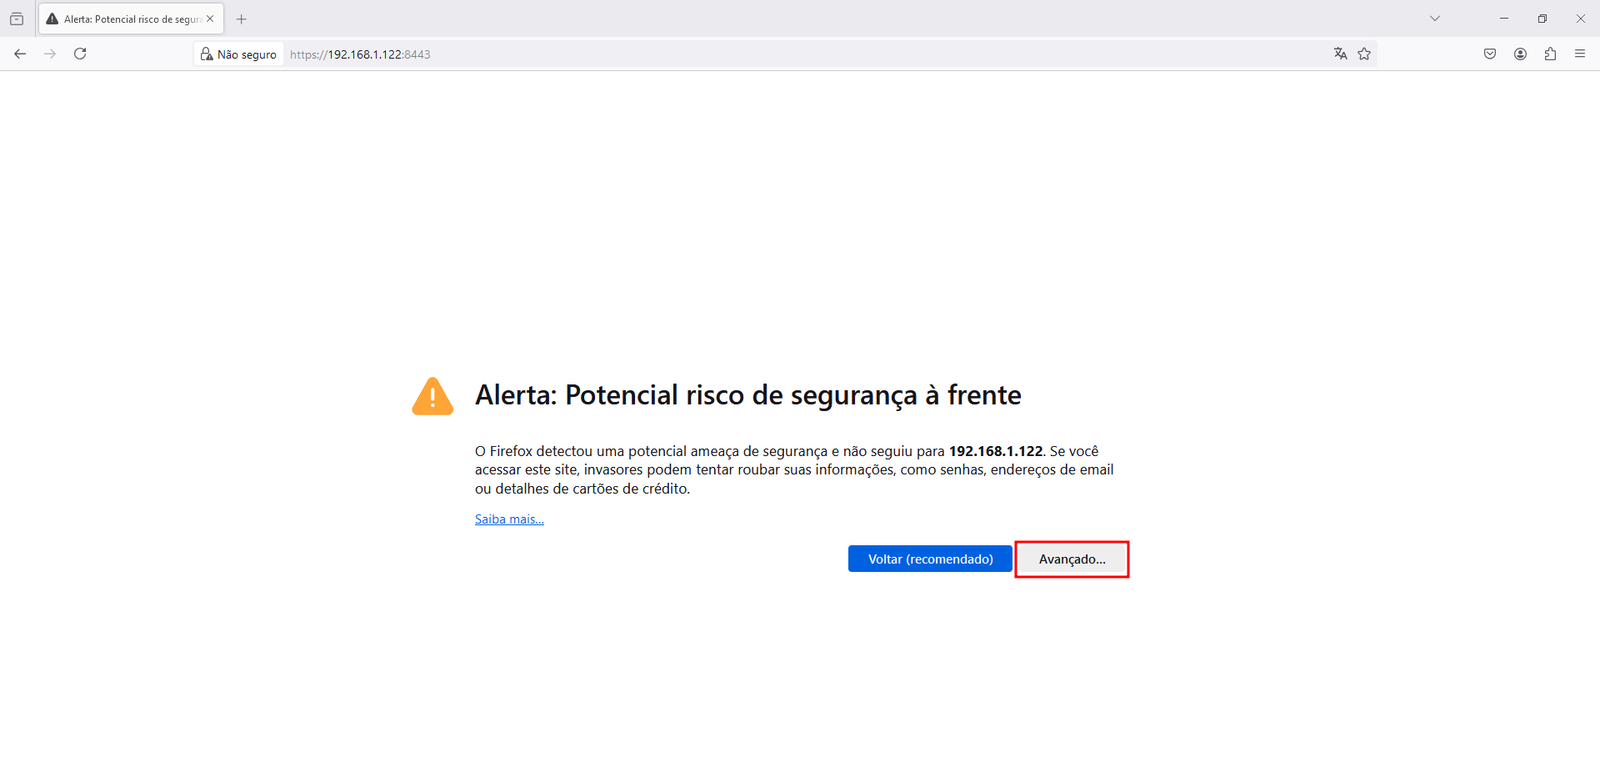Expand the 'Avançado...' options
Viewport: 1600px width, 763px height.
[x=1072, y=559]
